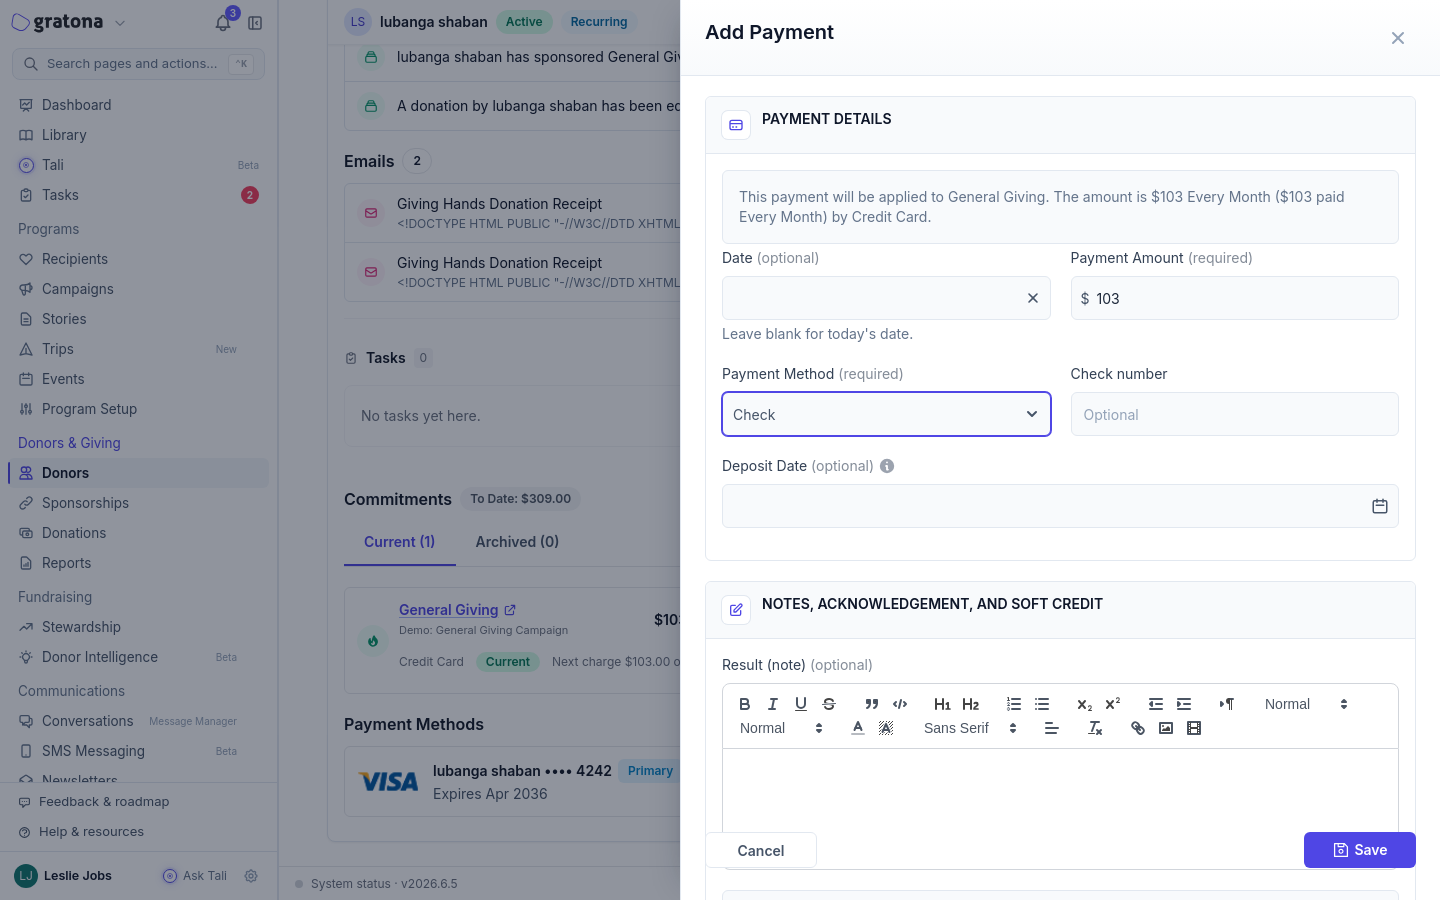Switch to the Archived (0) commitments tab
1440x900 pixels.
(x=517, y=542)
